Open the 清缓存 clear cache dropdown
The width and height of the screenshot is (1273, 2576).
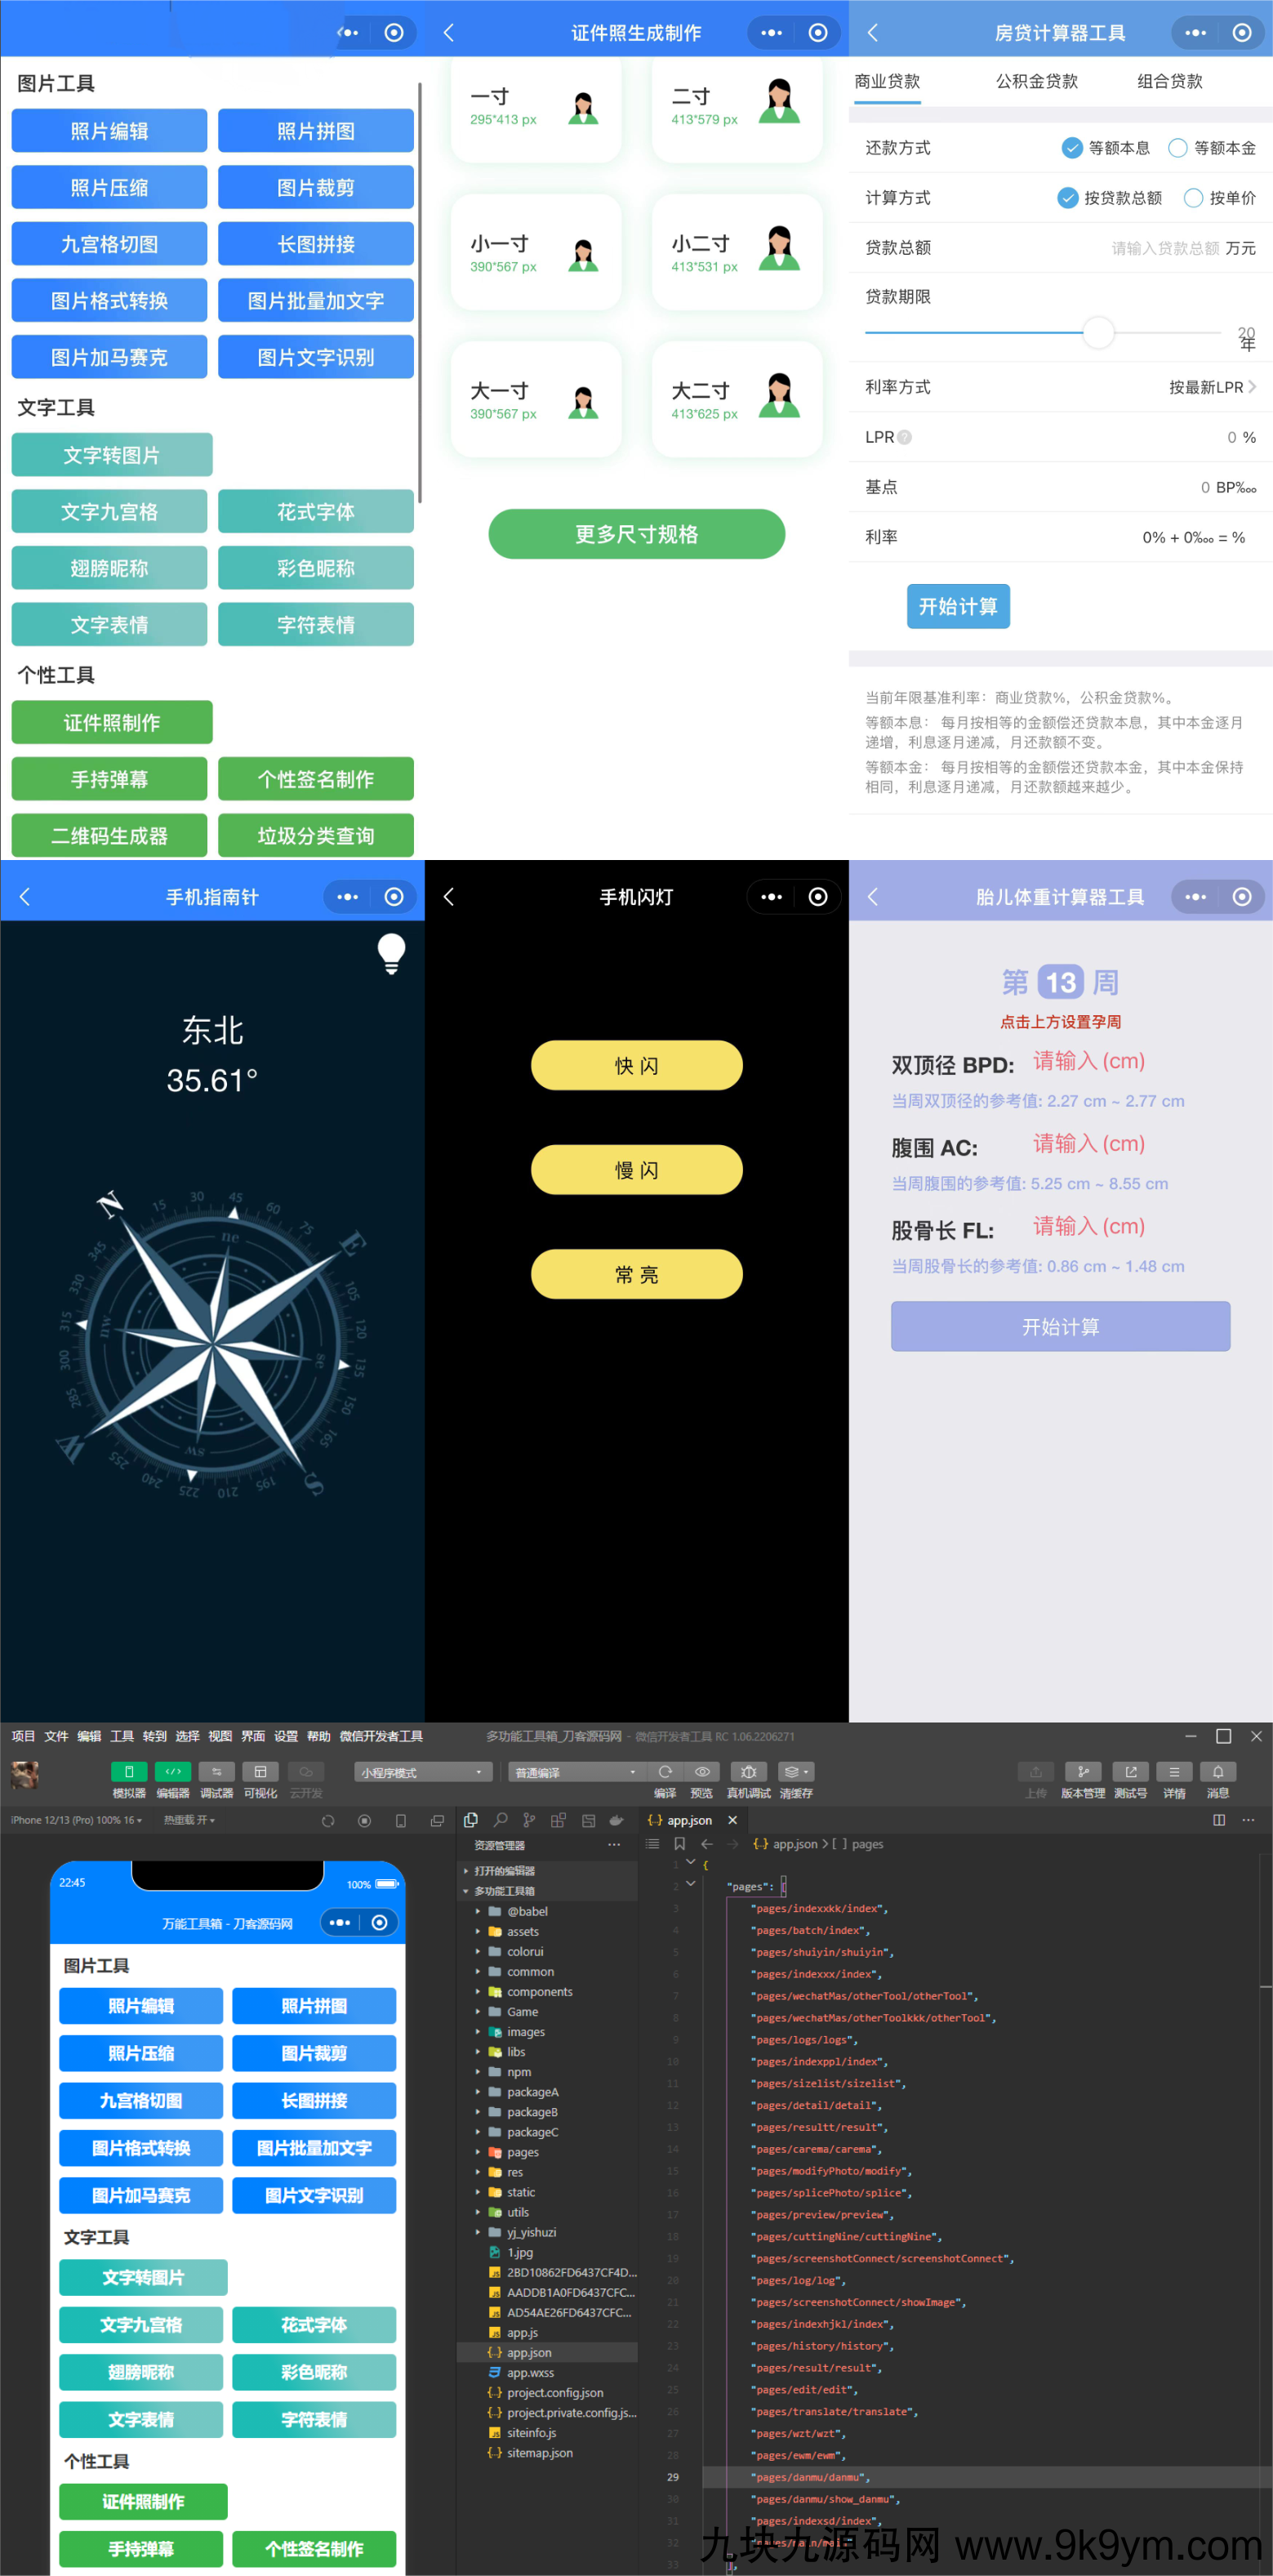tap(796, 1771)
